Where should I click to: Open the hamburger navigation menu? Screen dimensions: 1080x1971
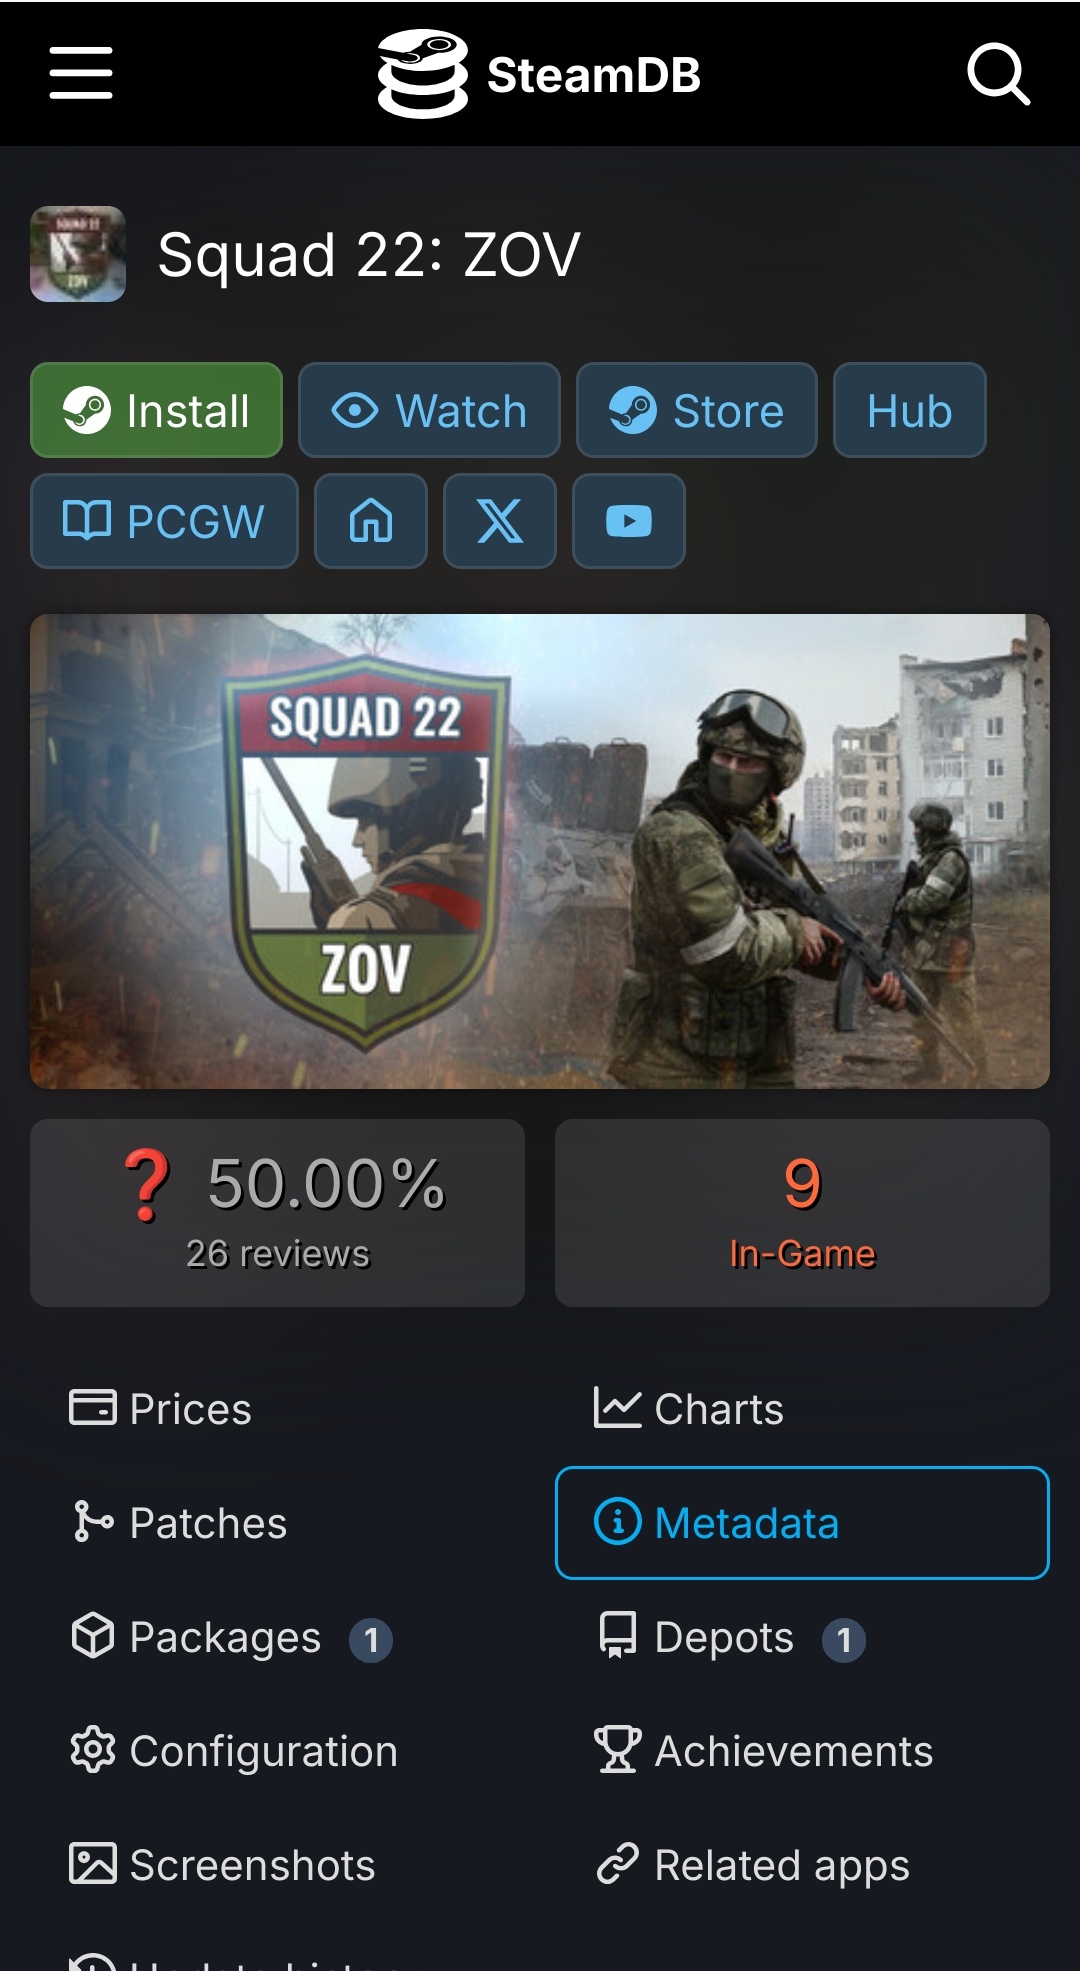(81, 73)
